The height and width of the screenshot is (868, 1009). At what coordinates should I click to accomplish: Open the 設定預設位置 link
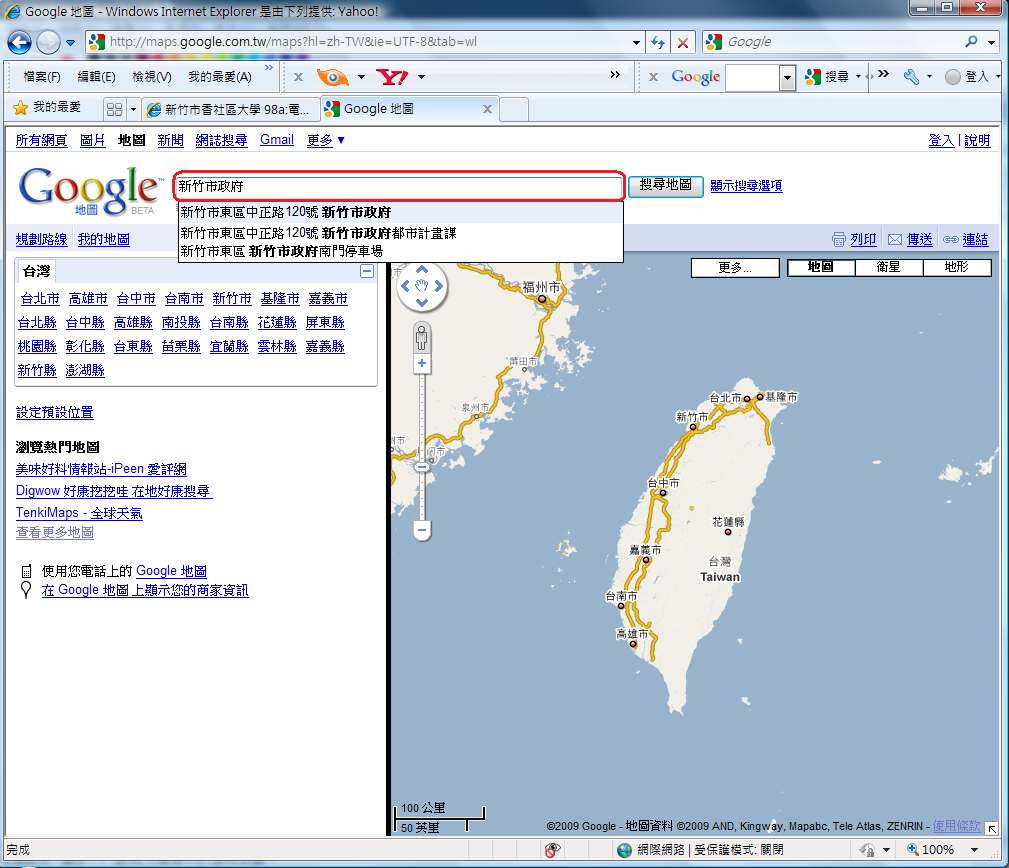(x=55, y=412)
